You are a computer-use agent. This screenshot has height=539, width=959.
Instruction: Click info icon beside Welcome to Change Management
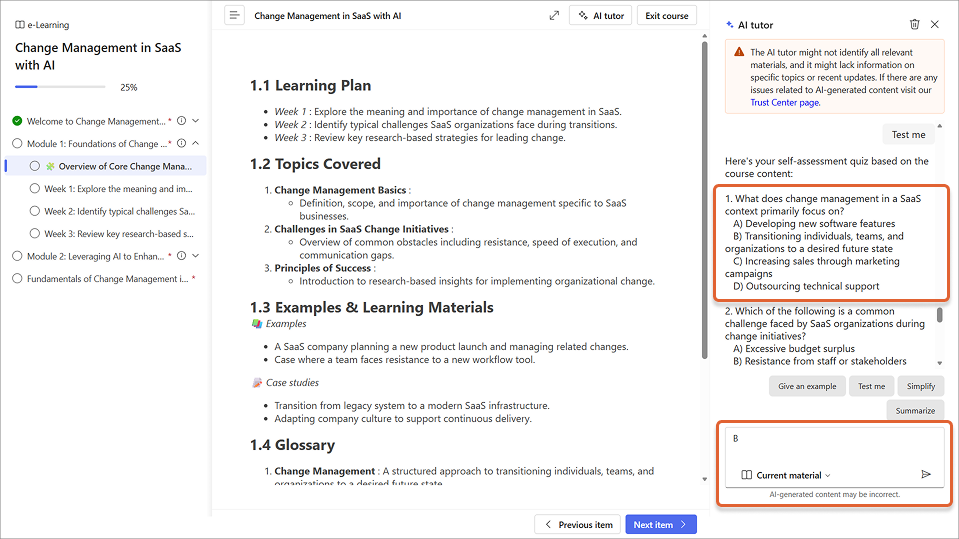[x=181, y=121]
